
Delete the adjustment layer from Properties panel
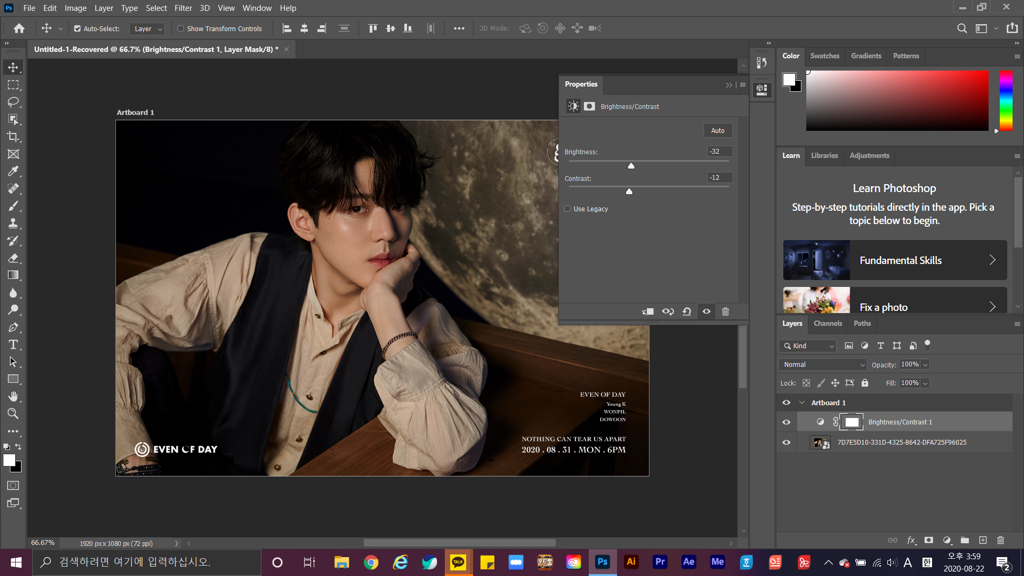(725, 312)
